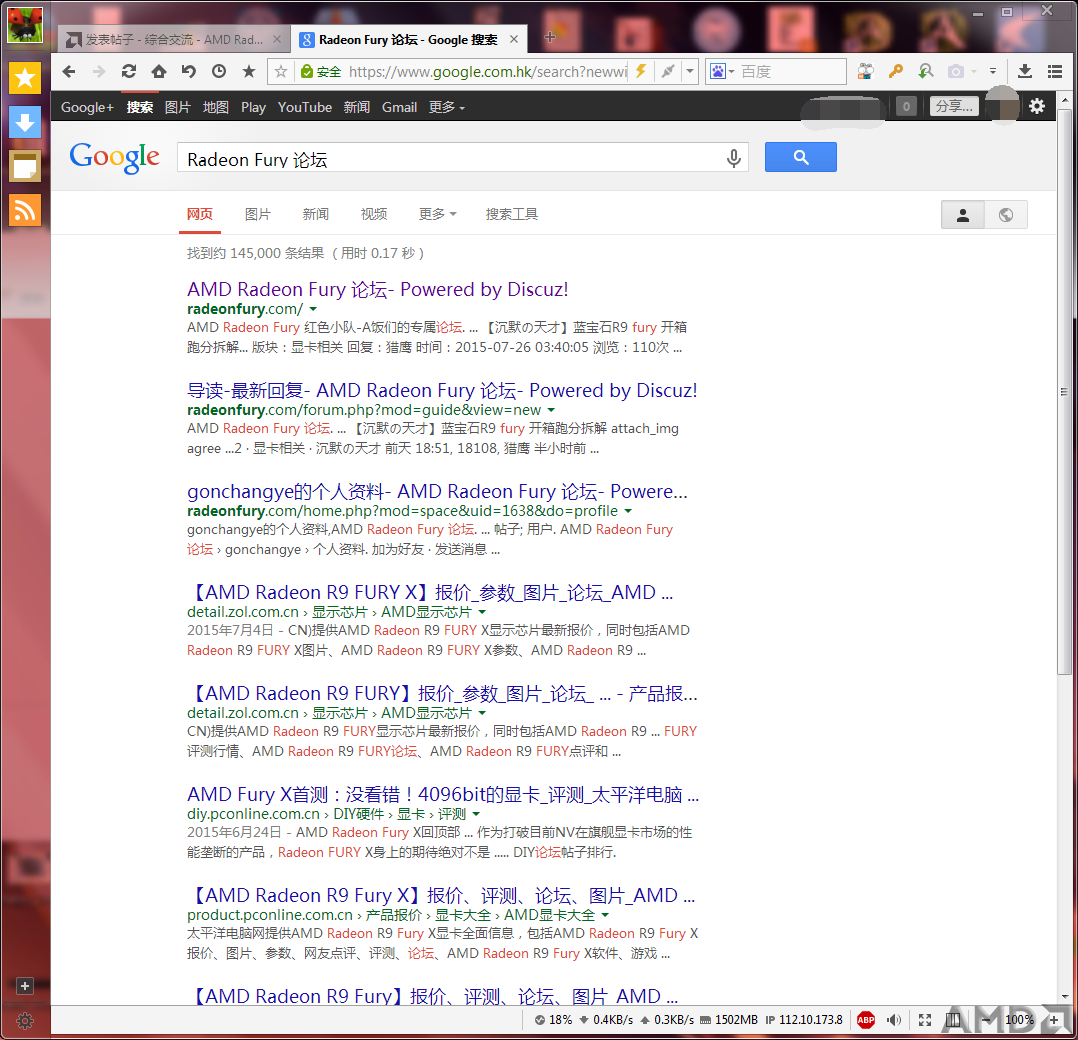1078x1040 pixels.
Task: Start a voice search with the microphone
Action: (734, 158)
